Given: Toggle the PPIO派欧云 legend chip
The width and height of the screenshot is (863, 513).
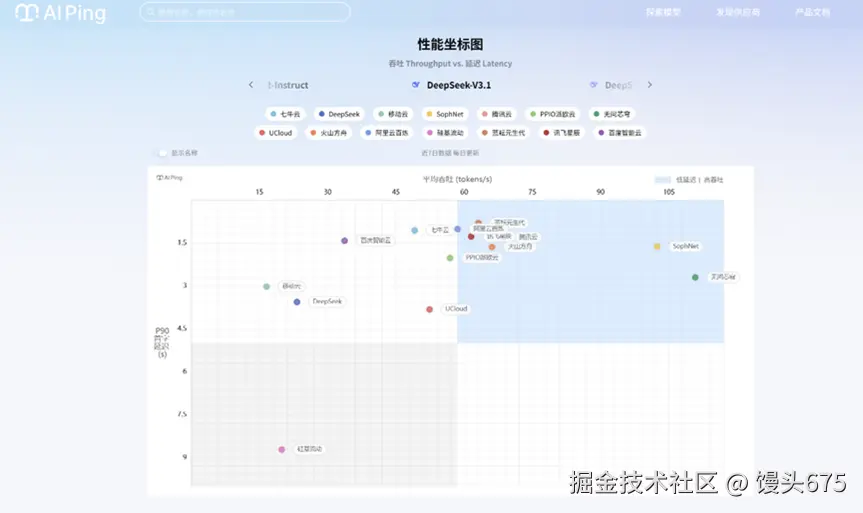Looking at the screenshot, I should (553, 114).
